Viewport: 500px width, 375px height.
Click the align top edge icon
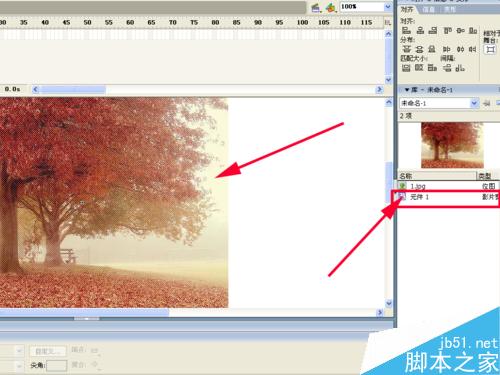click(447, 31)
